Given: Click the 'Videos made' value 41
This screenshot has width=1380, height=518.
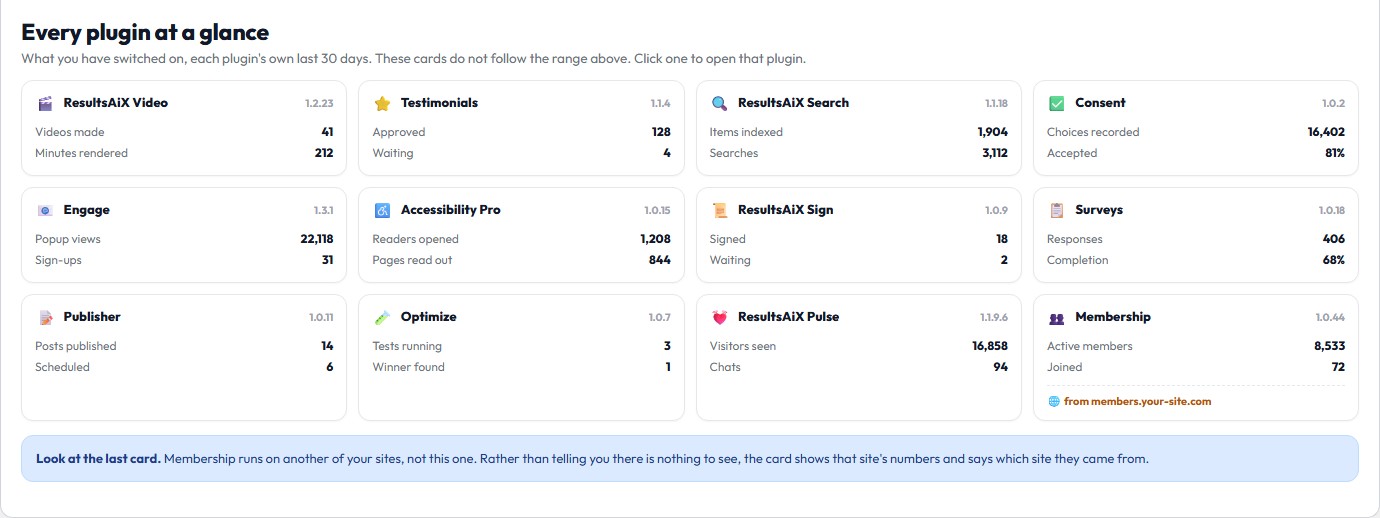Looking at the screenshot, I should coord(327,132).
